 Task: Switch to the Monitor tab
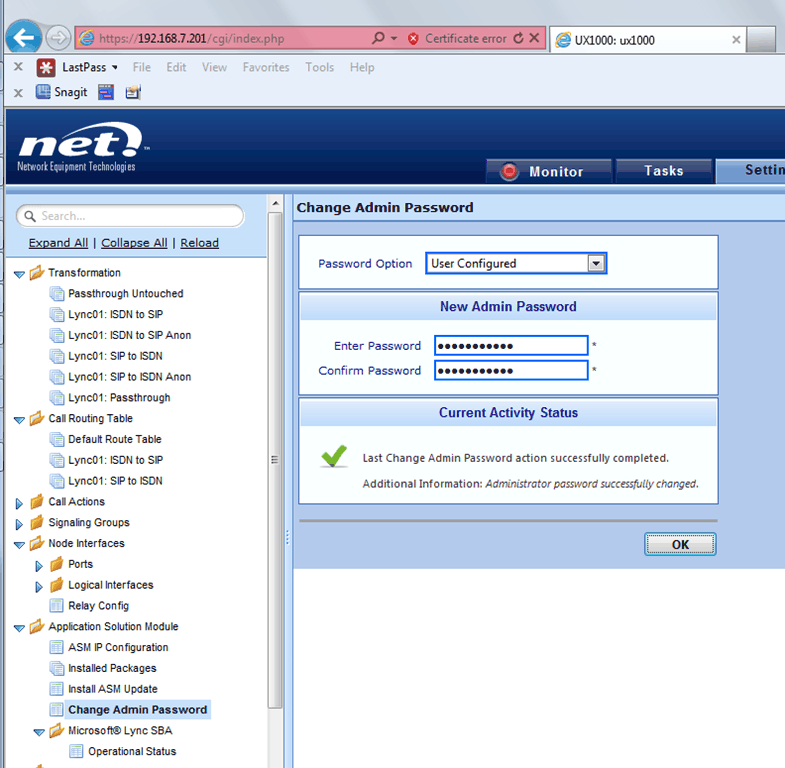click(548, 171)
